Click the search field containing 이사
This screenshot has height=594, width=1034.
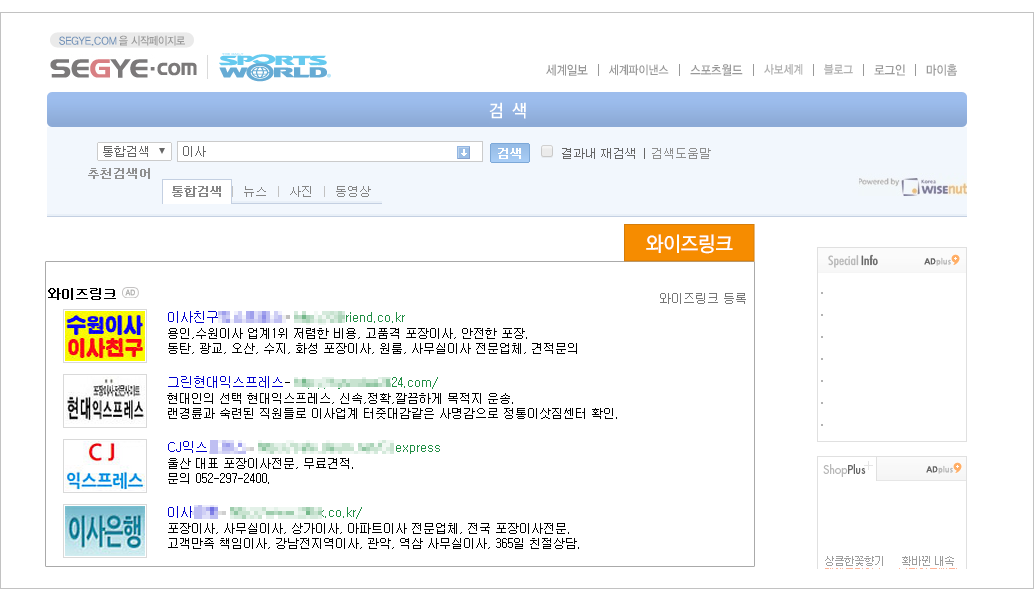coord(330,152)
